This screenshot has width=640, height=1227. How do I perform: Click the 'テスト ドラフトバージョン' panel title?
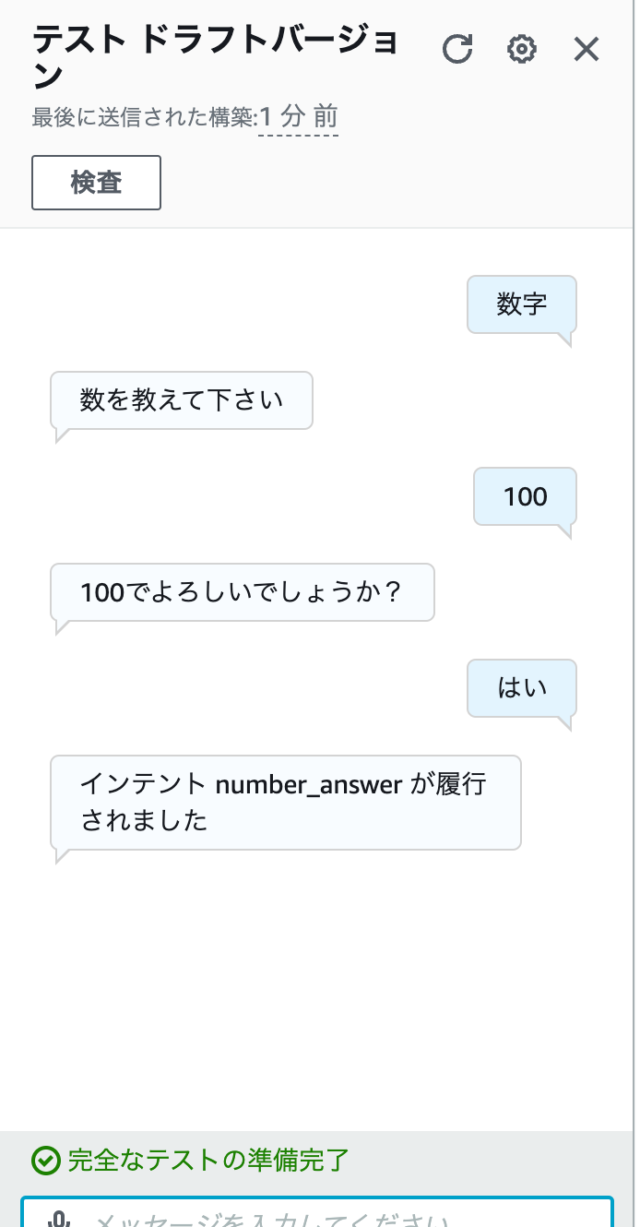point(215,56)
